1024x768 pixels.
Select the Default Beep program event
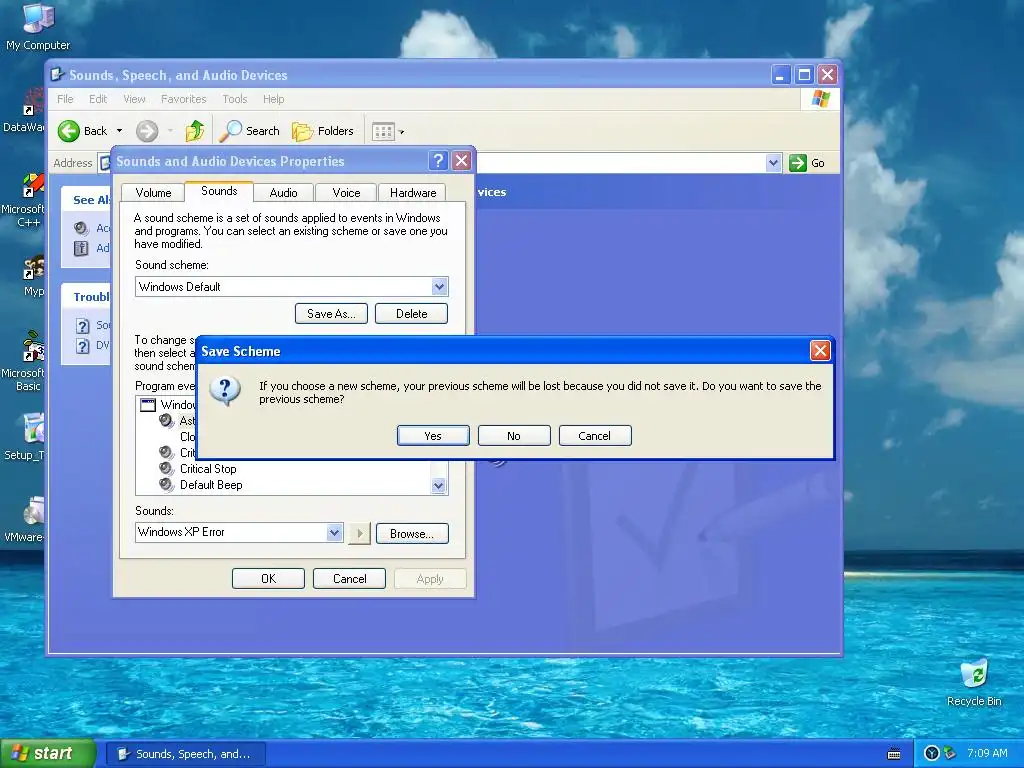(211, 485)
